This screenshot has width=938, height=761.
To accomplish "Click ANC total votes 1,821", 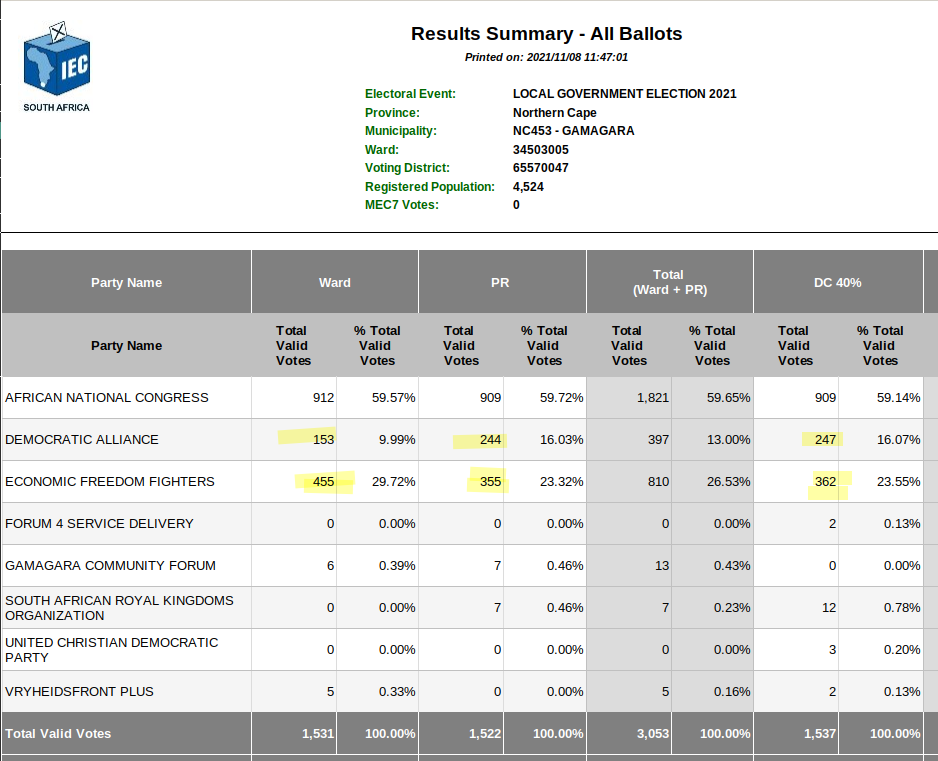I will (653, 397).
